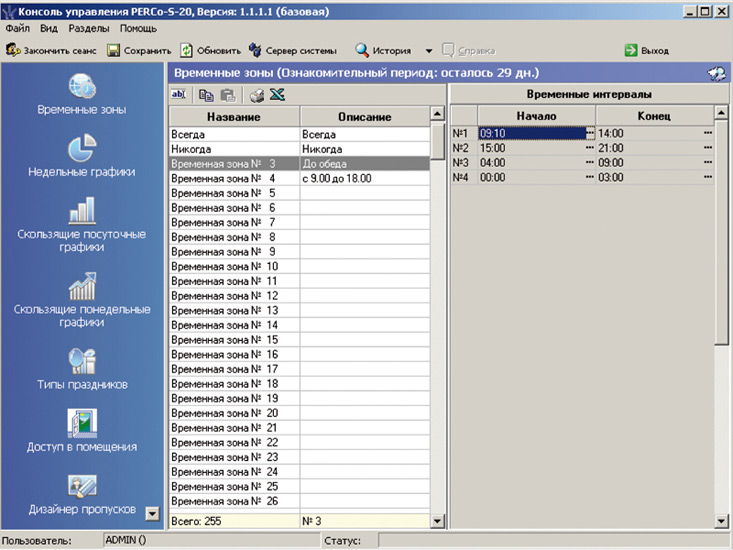Open the Недельные графики section
Viewport: 733px width, 550px height.
(82, 156)
